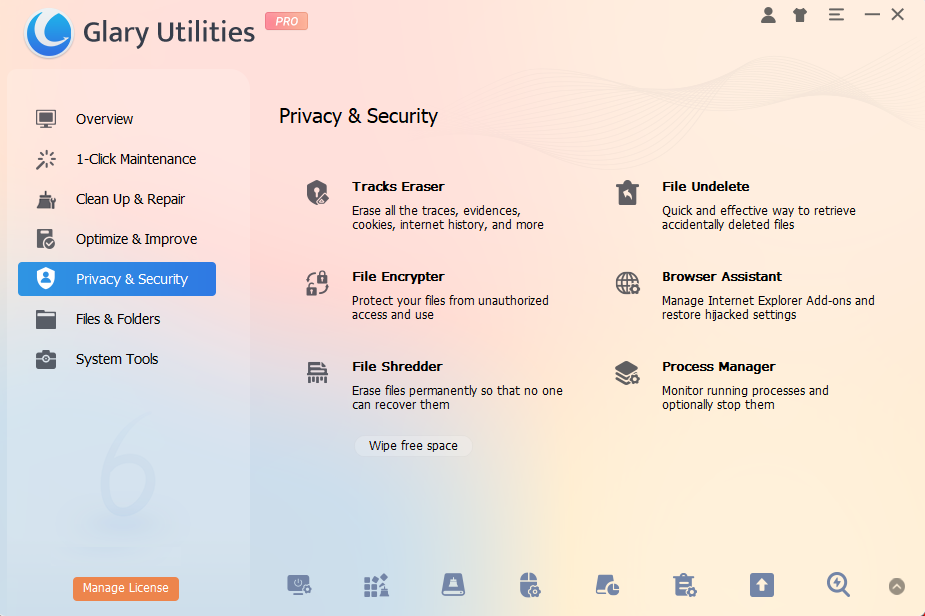Switch to the System Tools section

tap(117, 359)
